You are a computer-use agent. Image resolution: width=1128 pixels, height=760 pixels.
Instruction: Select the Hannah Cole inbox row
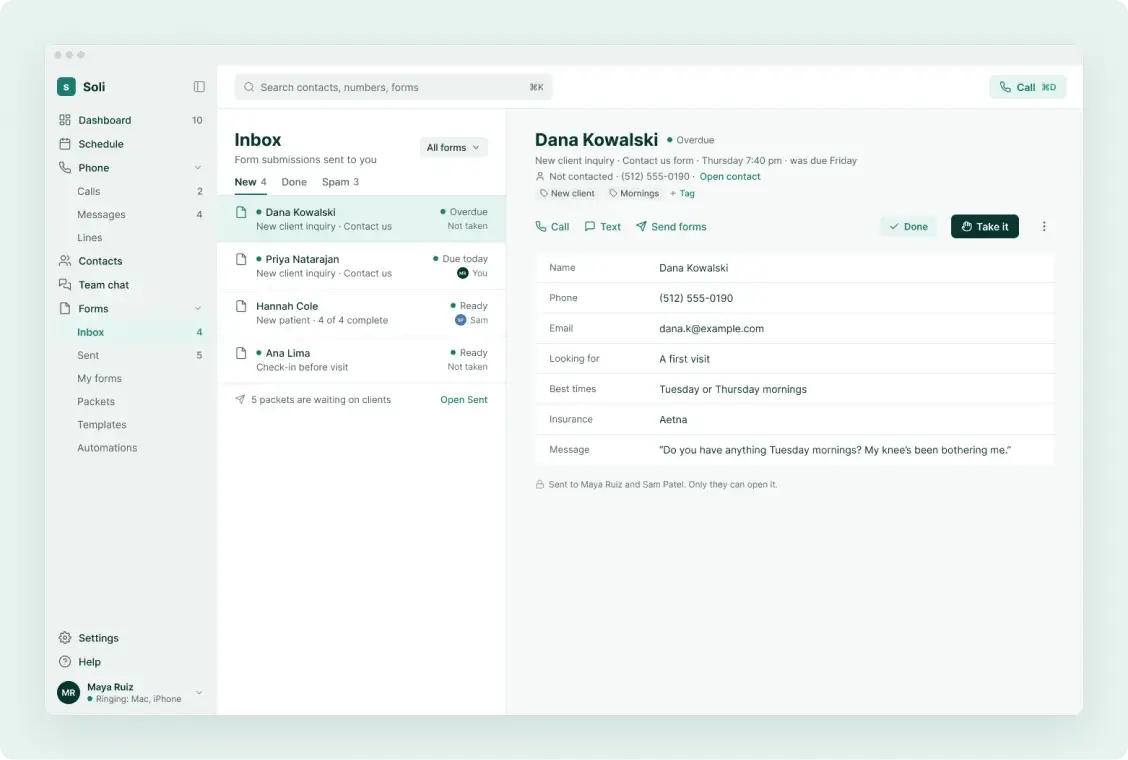click(362, 312)
